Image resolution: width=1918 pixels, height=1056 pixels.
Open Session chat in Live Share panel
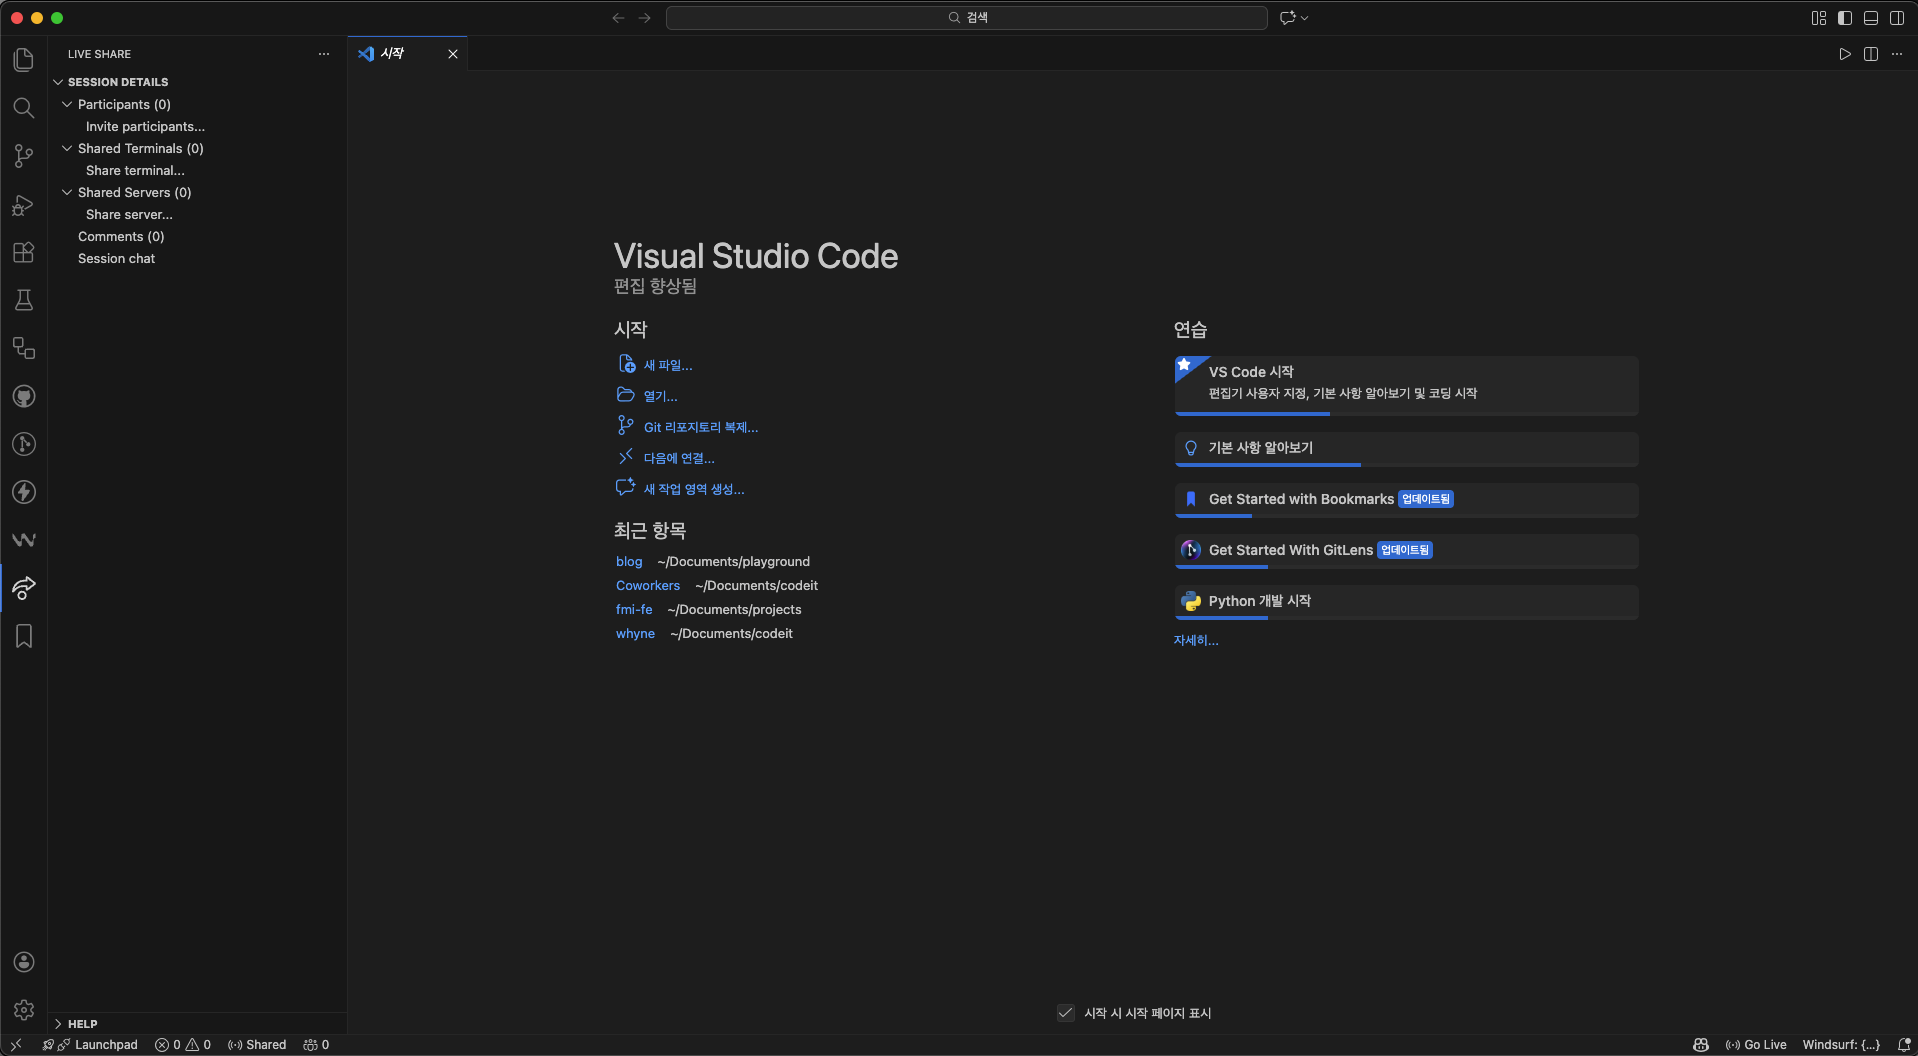coord(116,259)
